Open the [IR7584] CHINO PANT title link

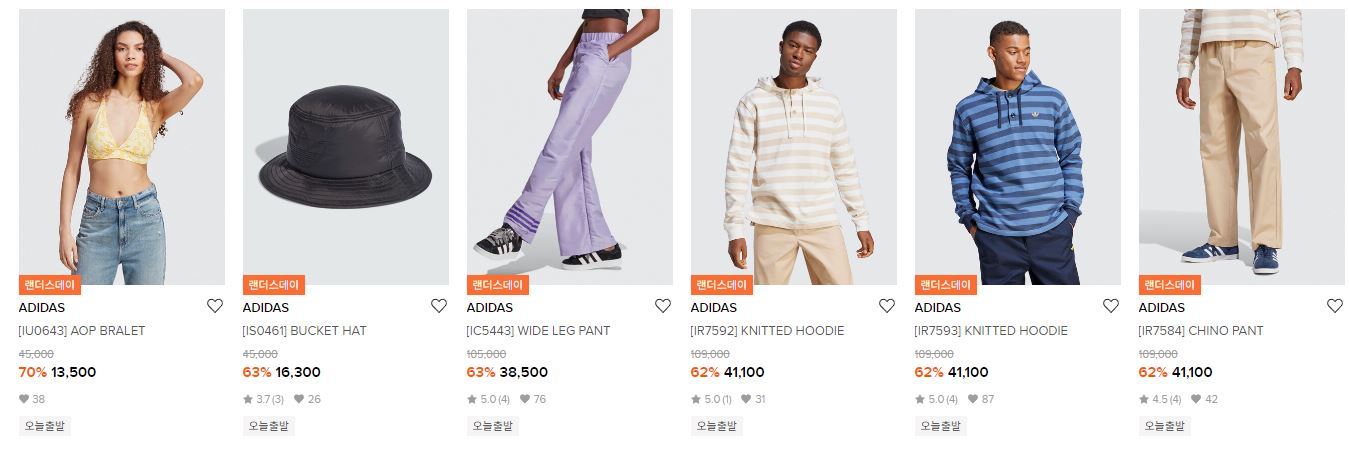1201,330
